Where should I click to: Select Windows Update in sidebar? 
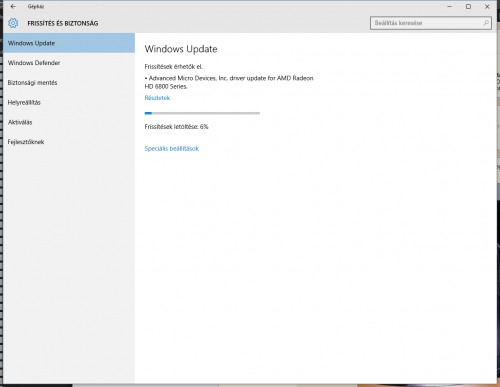pyautogui.click(x=69, y=43)
